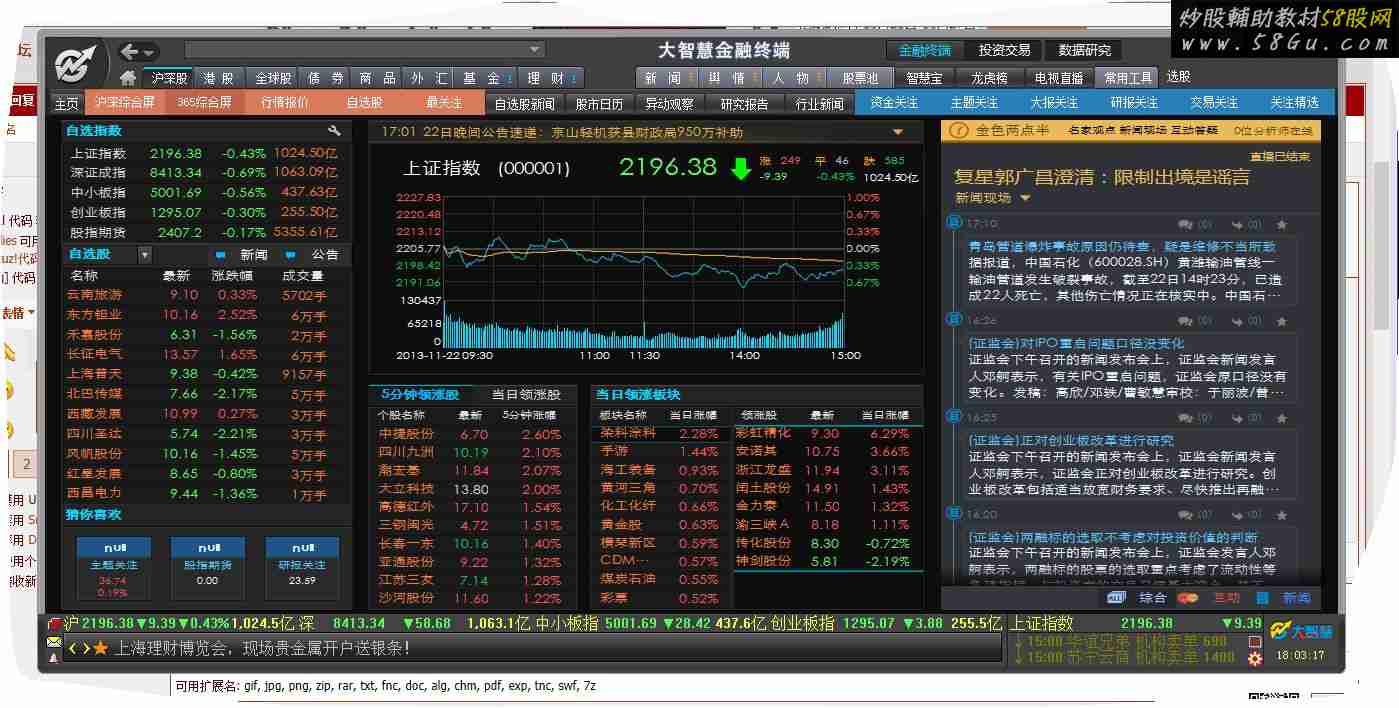This screenshot has height=708, width=1399.
Task: Switch to the 数据研究 mode
Action: click(1084, 50)
